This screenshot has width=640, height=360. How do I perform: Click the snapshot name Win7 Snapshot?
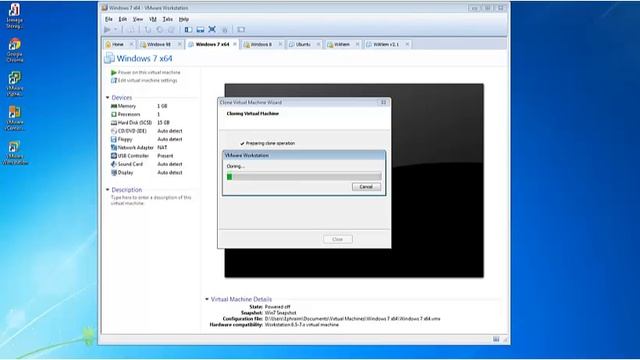tap(280, 313)
